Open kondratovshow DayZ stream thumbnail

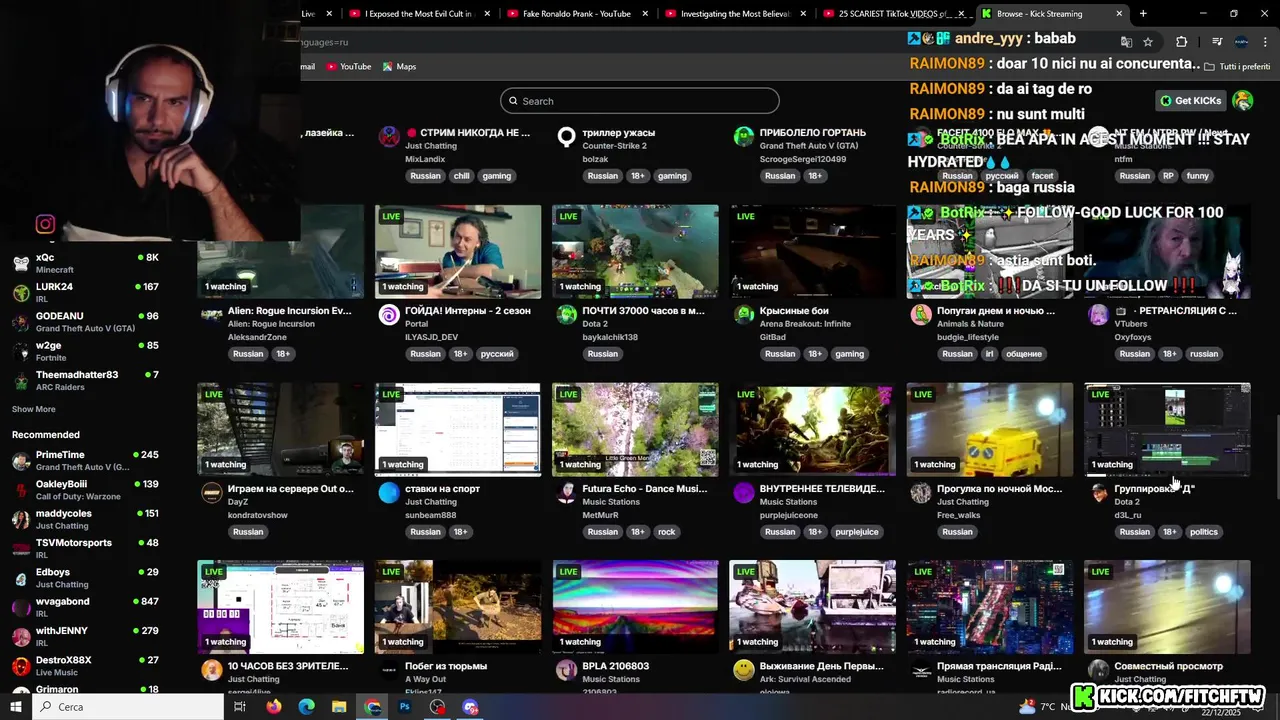coord(281,429)
